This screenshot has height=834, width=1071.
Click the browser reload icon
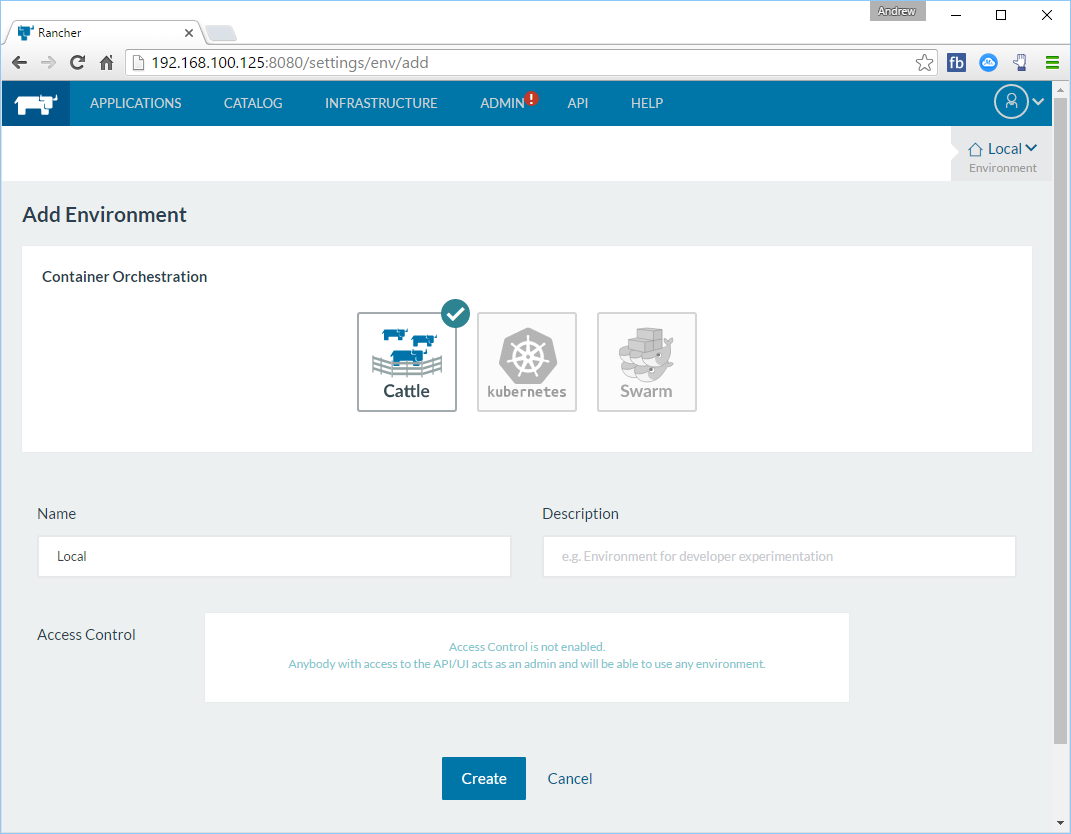pos(77,63)
